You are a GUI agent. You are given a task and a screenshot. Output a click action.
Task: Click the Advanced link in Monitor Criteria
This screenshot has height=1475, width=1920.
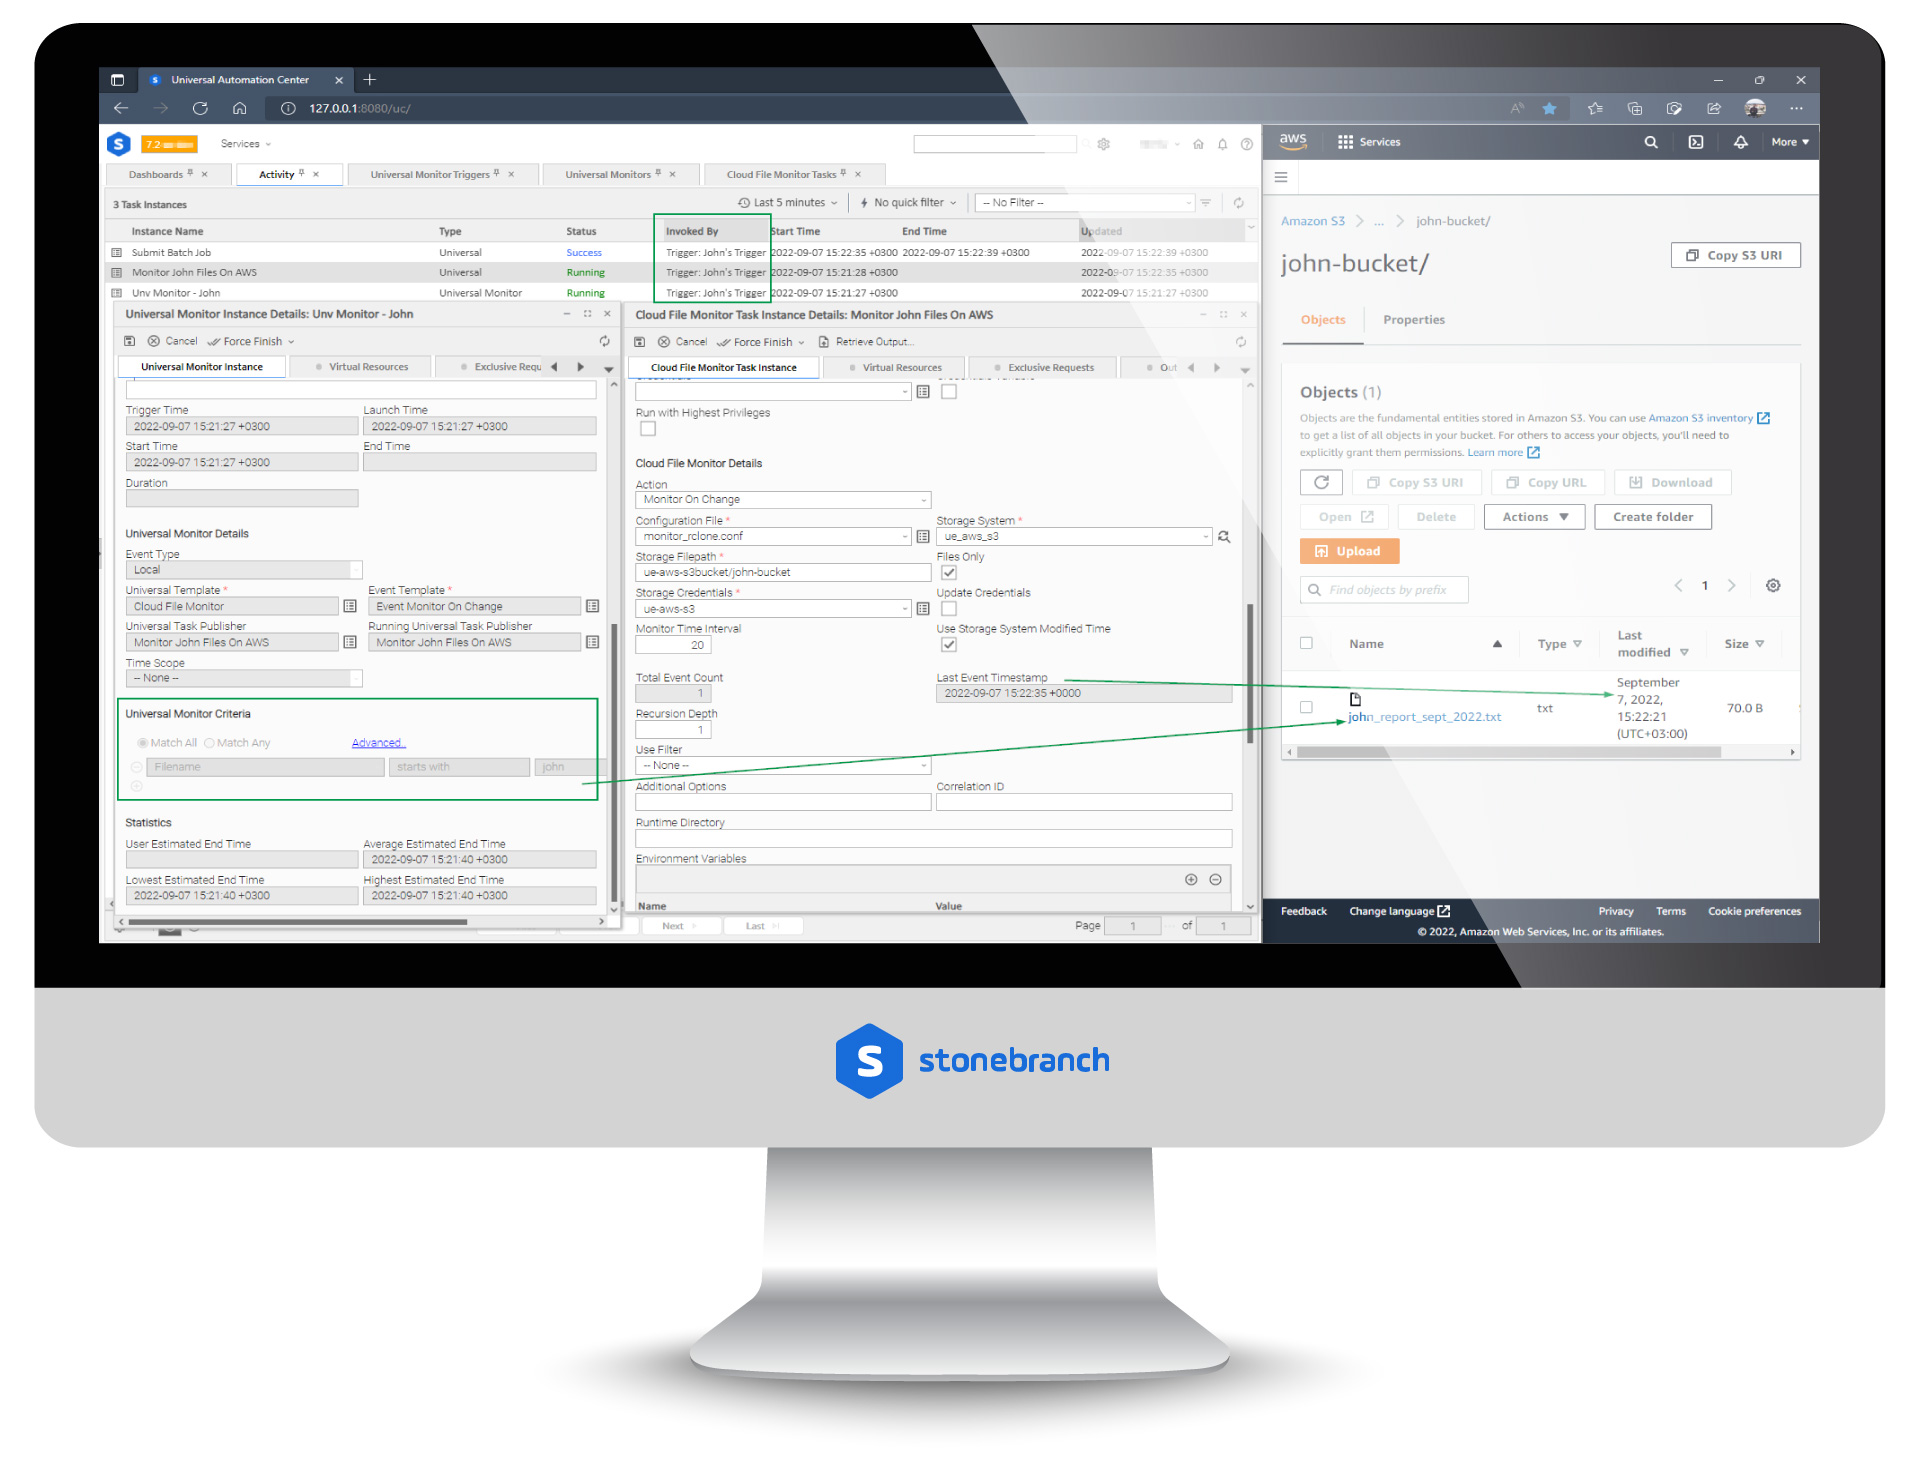[378, 743]
